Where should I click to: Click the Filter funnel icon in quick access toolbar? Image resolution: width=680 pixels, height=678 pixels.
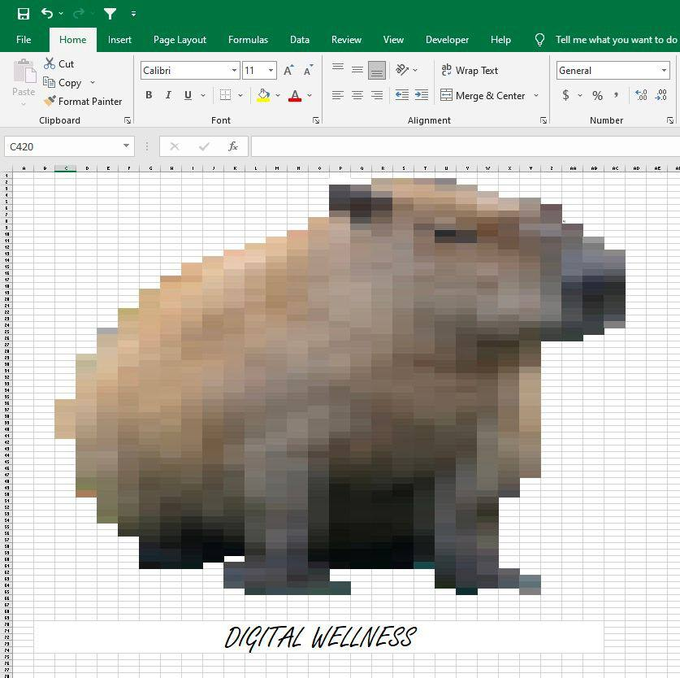[110, 14]
